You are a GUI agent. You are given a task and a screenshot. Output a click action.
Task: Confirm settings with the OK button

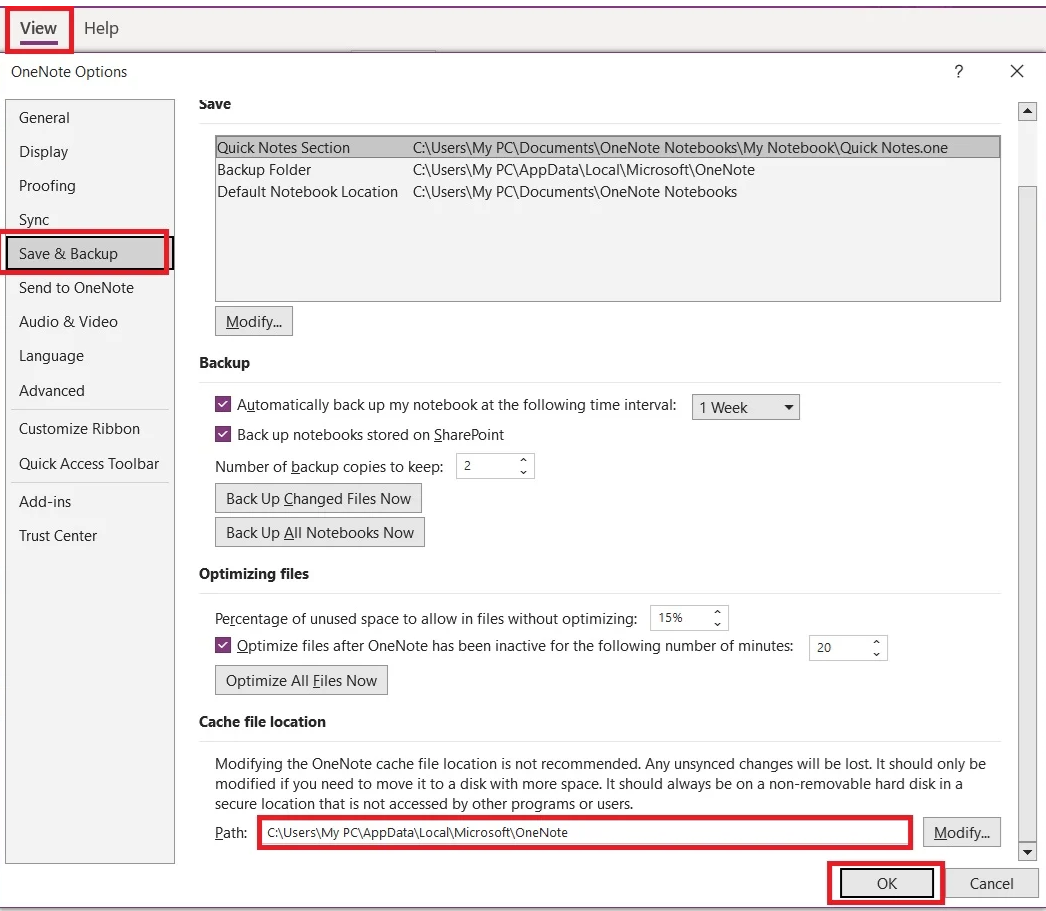click(884, 883)
